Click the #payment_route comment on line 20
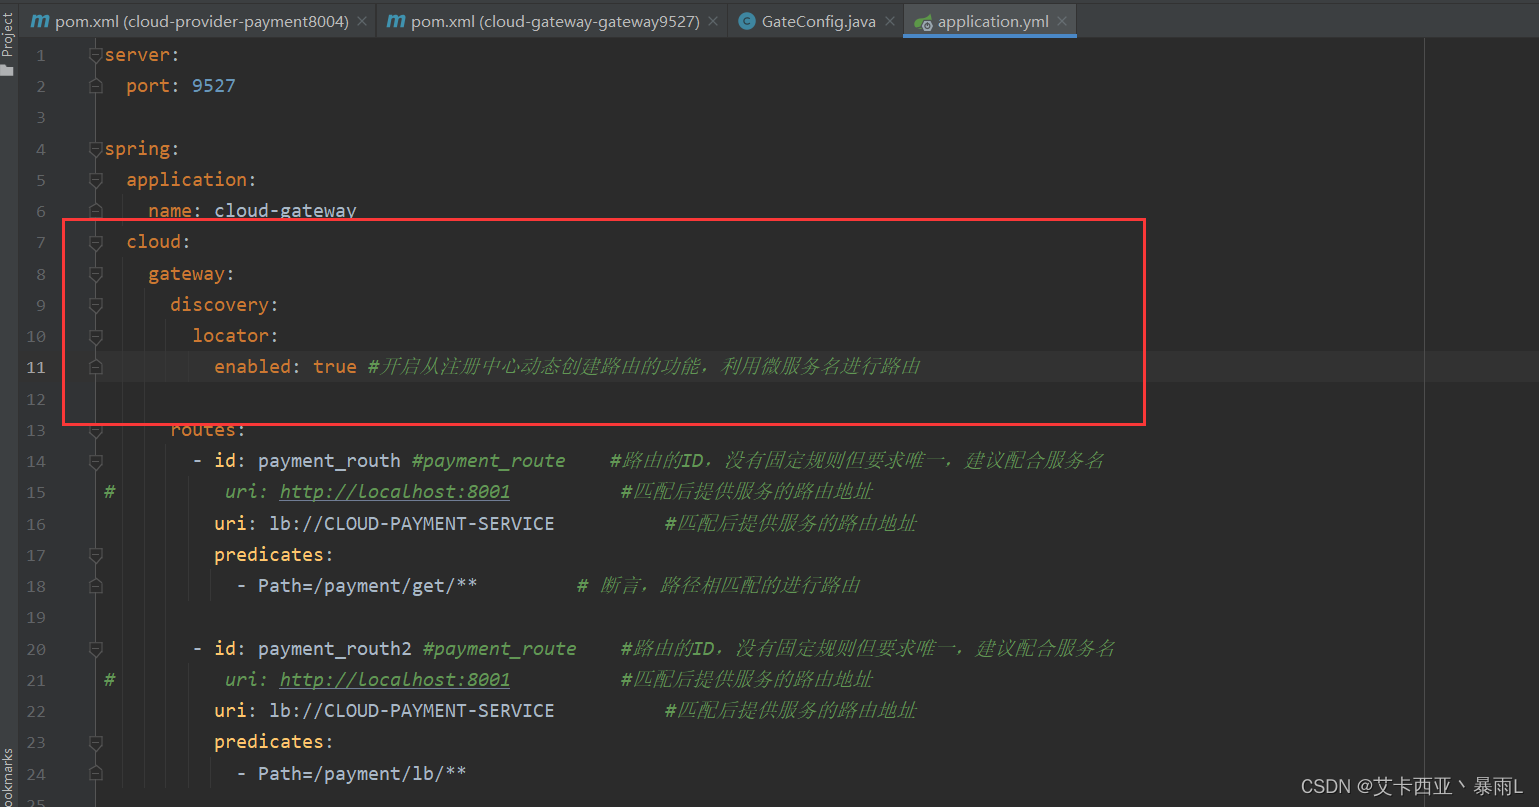The image size is (1539, 807). pyautogui.click(x=500, y=649)
